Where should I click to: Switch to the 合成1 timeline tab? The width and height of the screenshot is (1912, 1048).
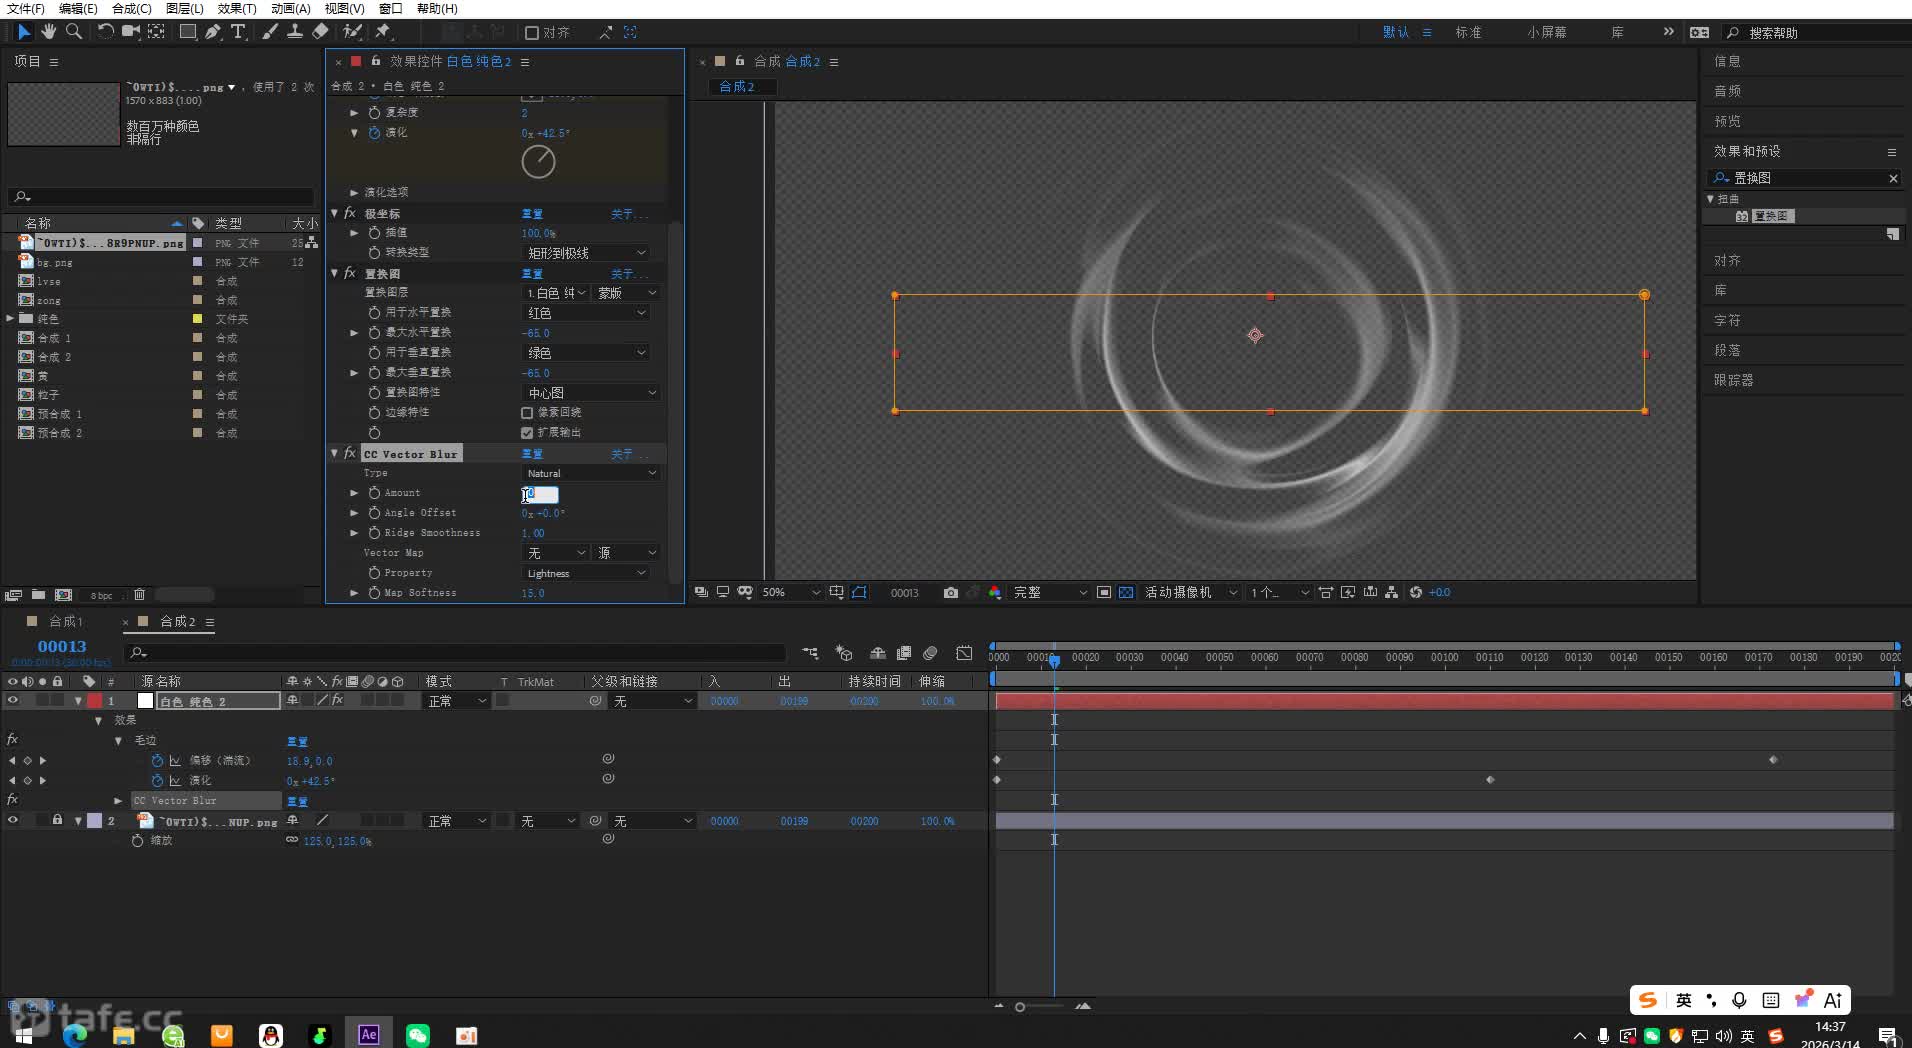(x=66, y=621)
